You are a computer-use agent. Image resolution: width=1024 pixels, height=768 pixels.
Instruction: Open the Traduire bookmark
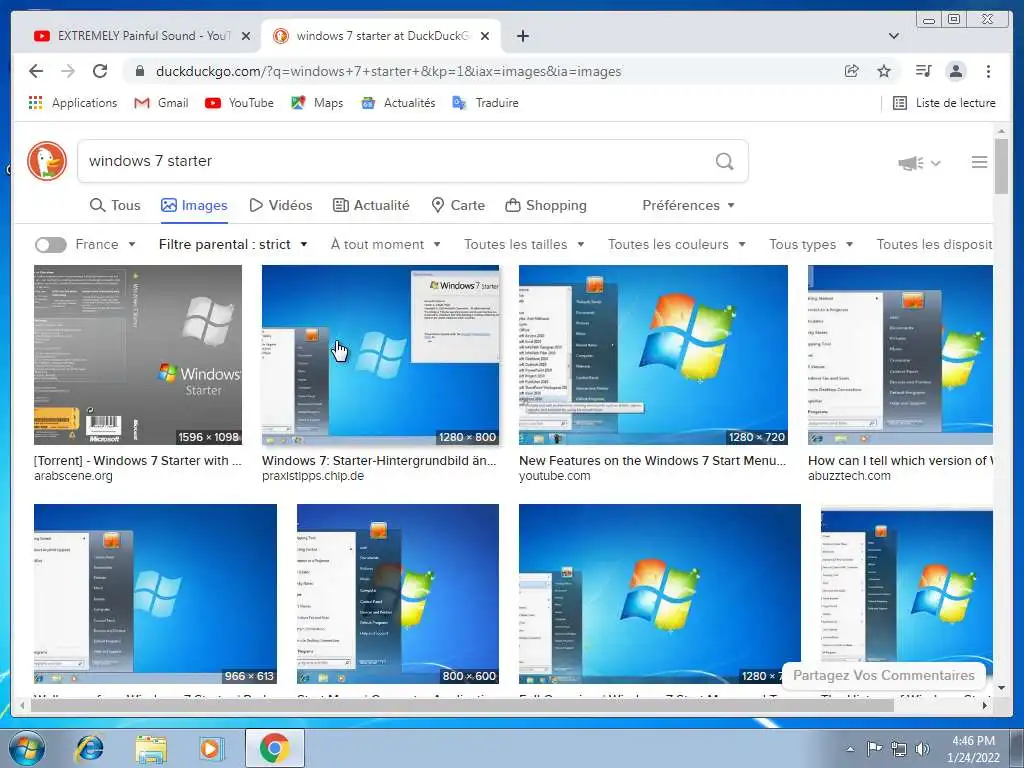point(485,103)
